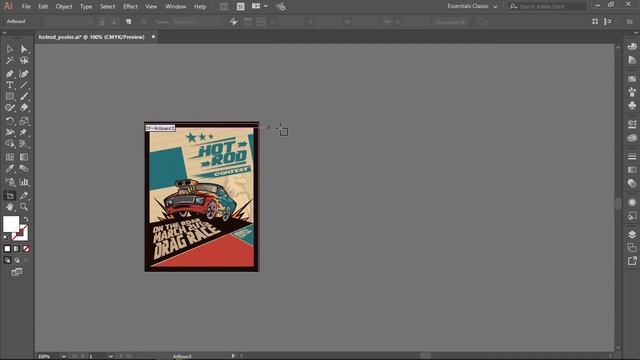Select the Rotate tool
Viewport: 640px width, 360px height.
pyautogui.click(x=10, y=121)
